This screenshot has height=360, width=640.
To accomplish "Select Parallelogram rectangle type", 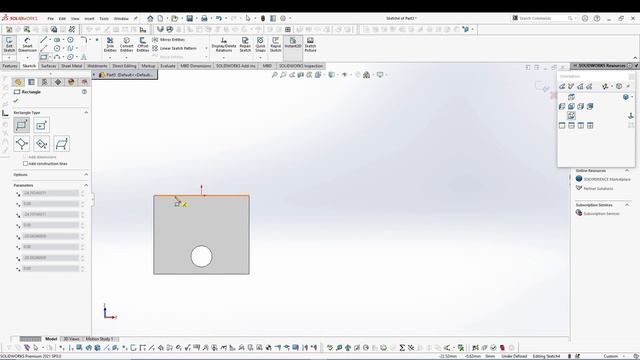I will [x=62, y=144].
